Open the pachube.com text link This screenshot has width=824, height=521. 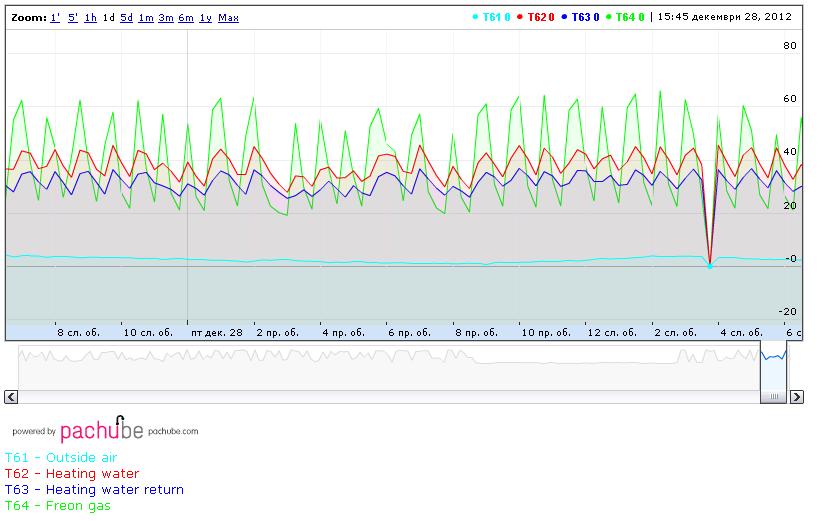(174, 432)
